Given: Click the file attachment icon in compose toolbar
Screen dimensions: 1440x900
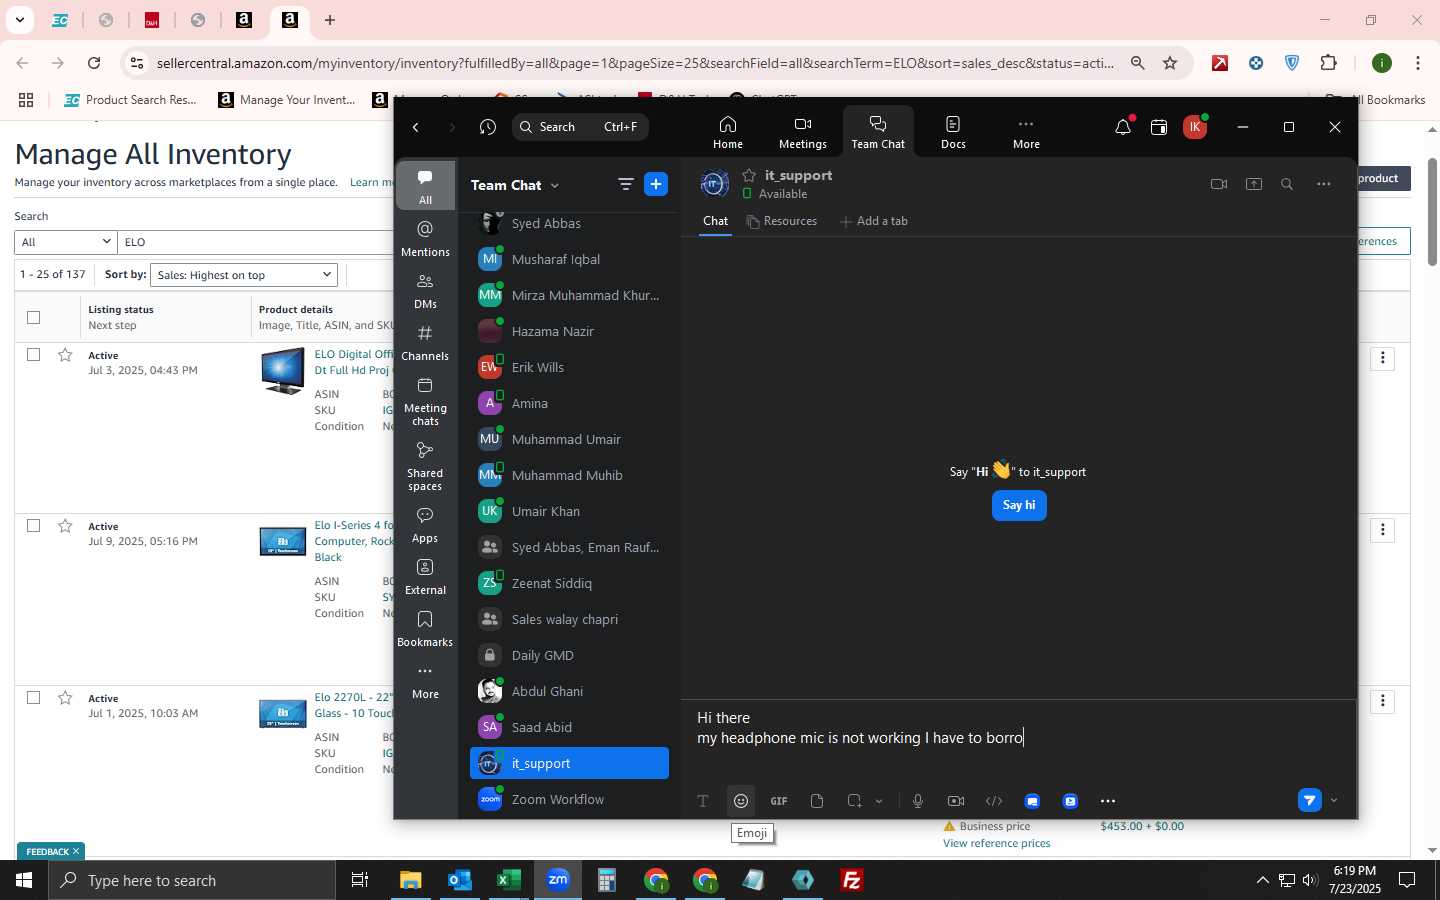Looking at the screenshot, I should (x=817, y=800).
